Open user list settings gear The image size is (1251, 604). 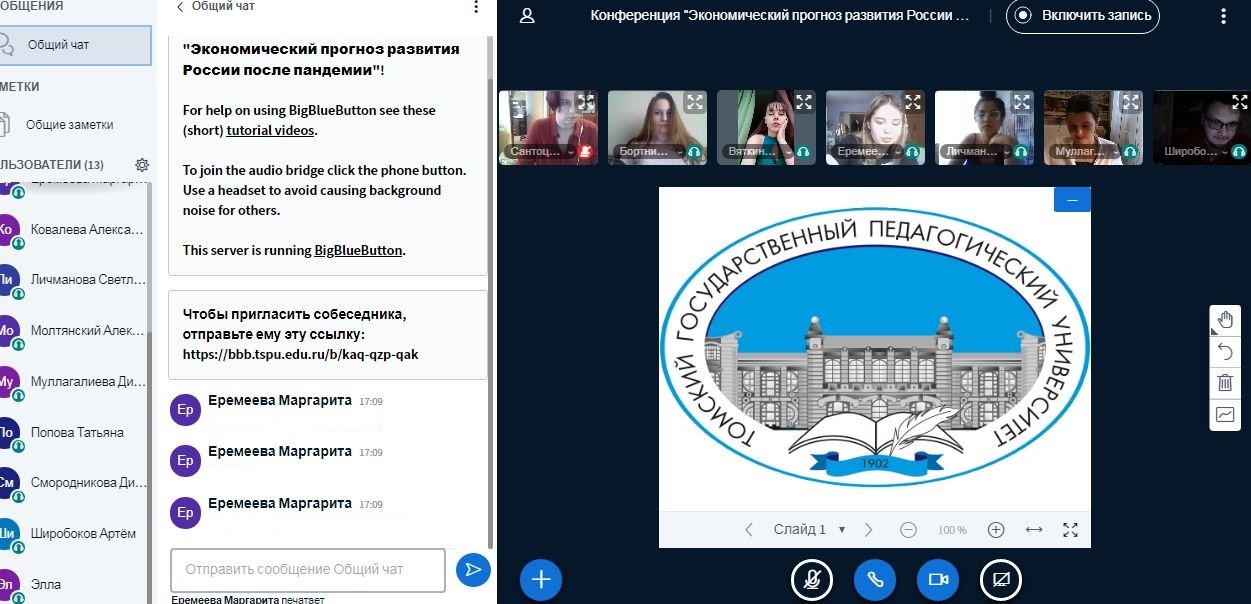[x=142, y=165]
